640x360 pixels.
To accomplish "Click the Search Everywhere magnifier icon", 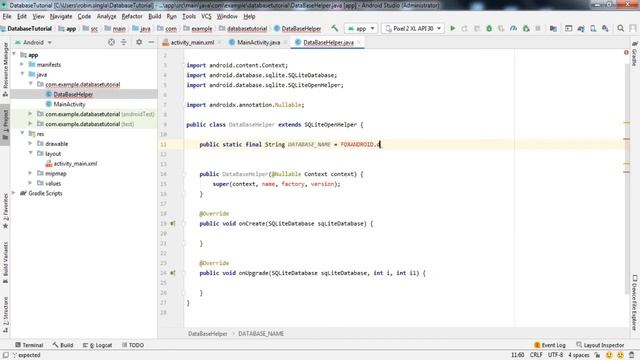I will point(620,29).
